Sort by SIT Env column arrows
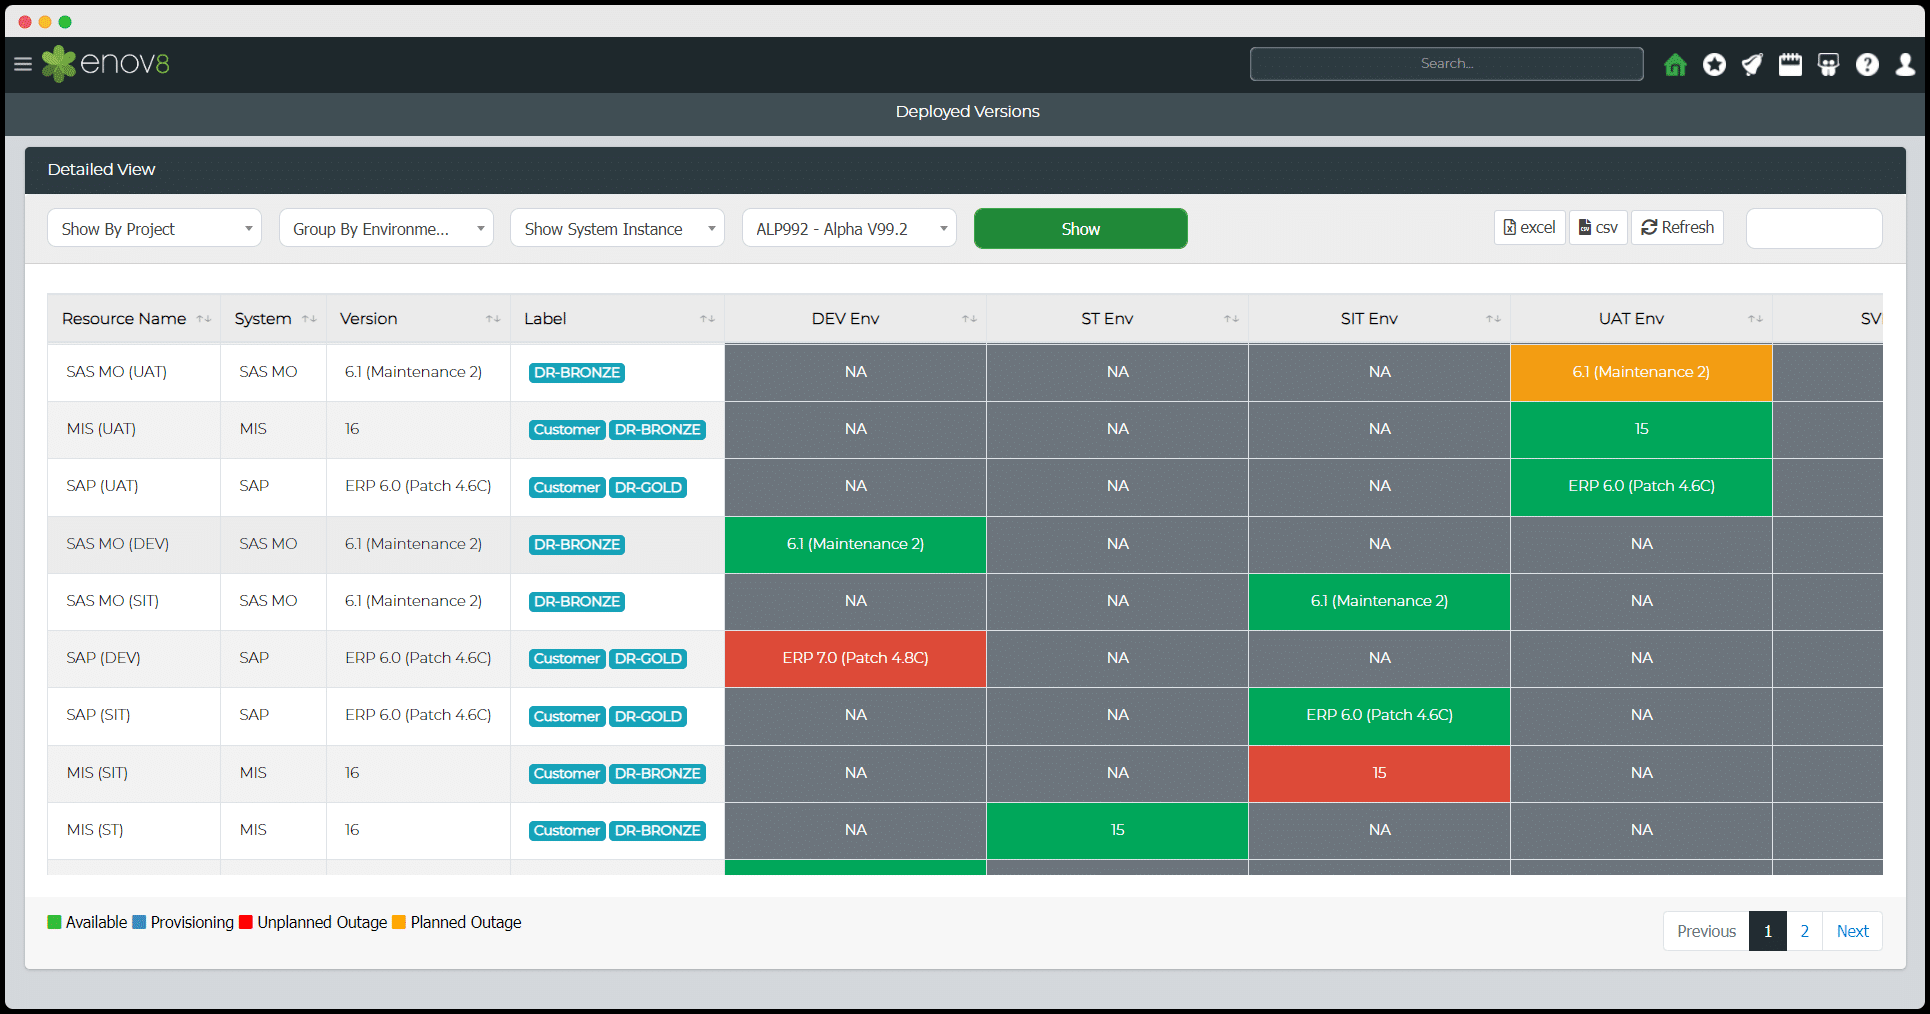Viewport: 1930px width, 1014px height. (x=1493, y=319)
